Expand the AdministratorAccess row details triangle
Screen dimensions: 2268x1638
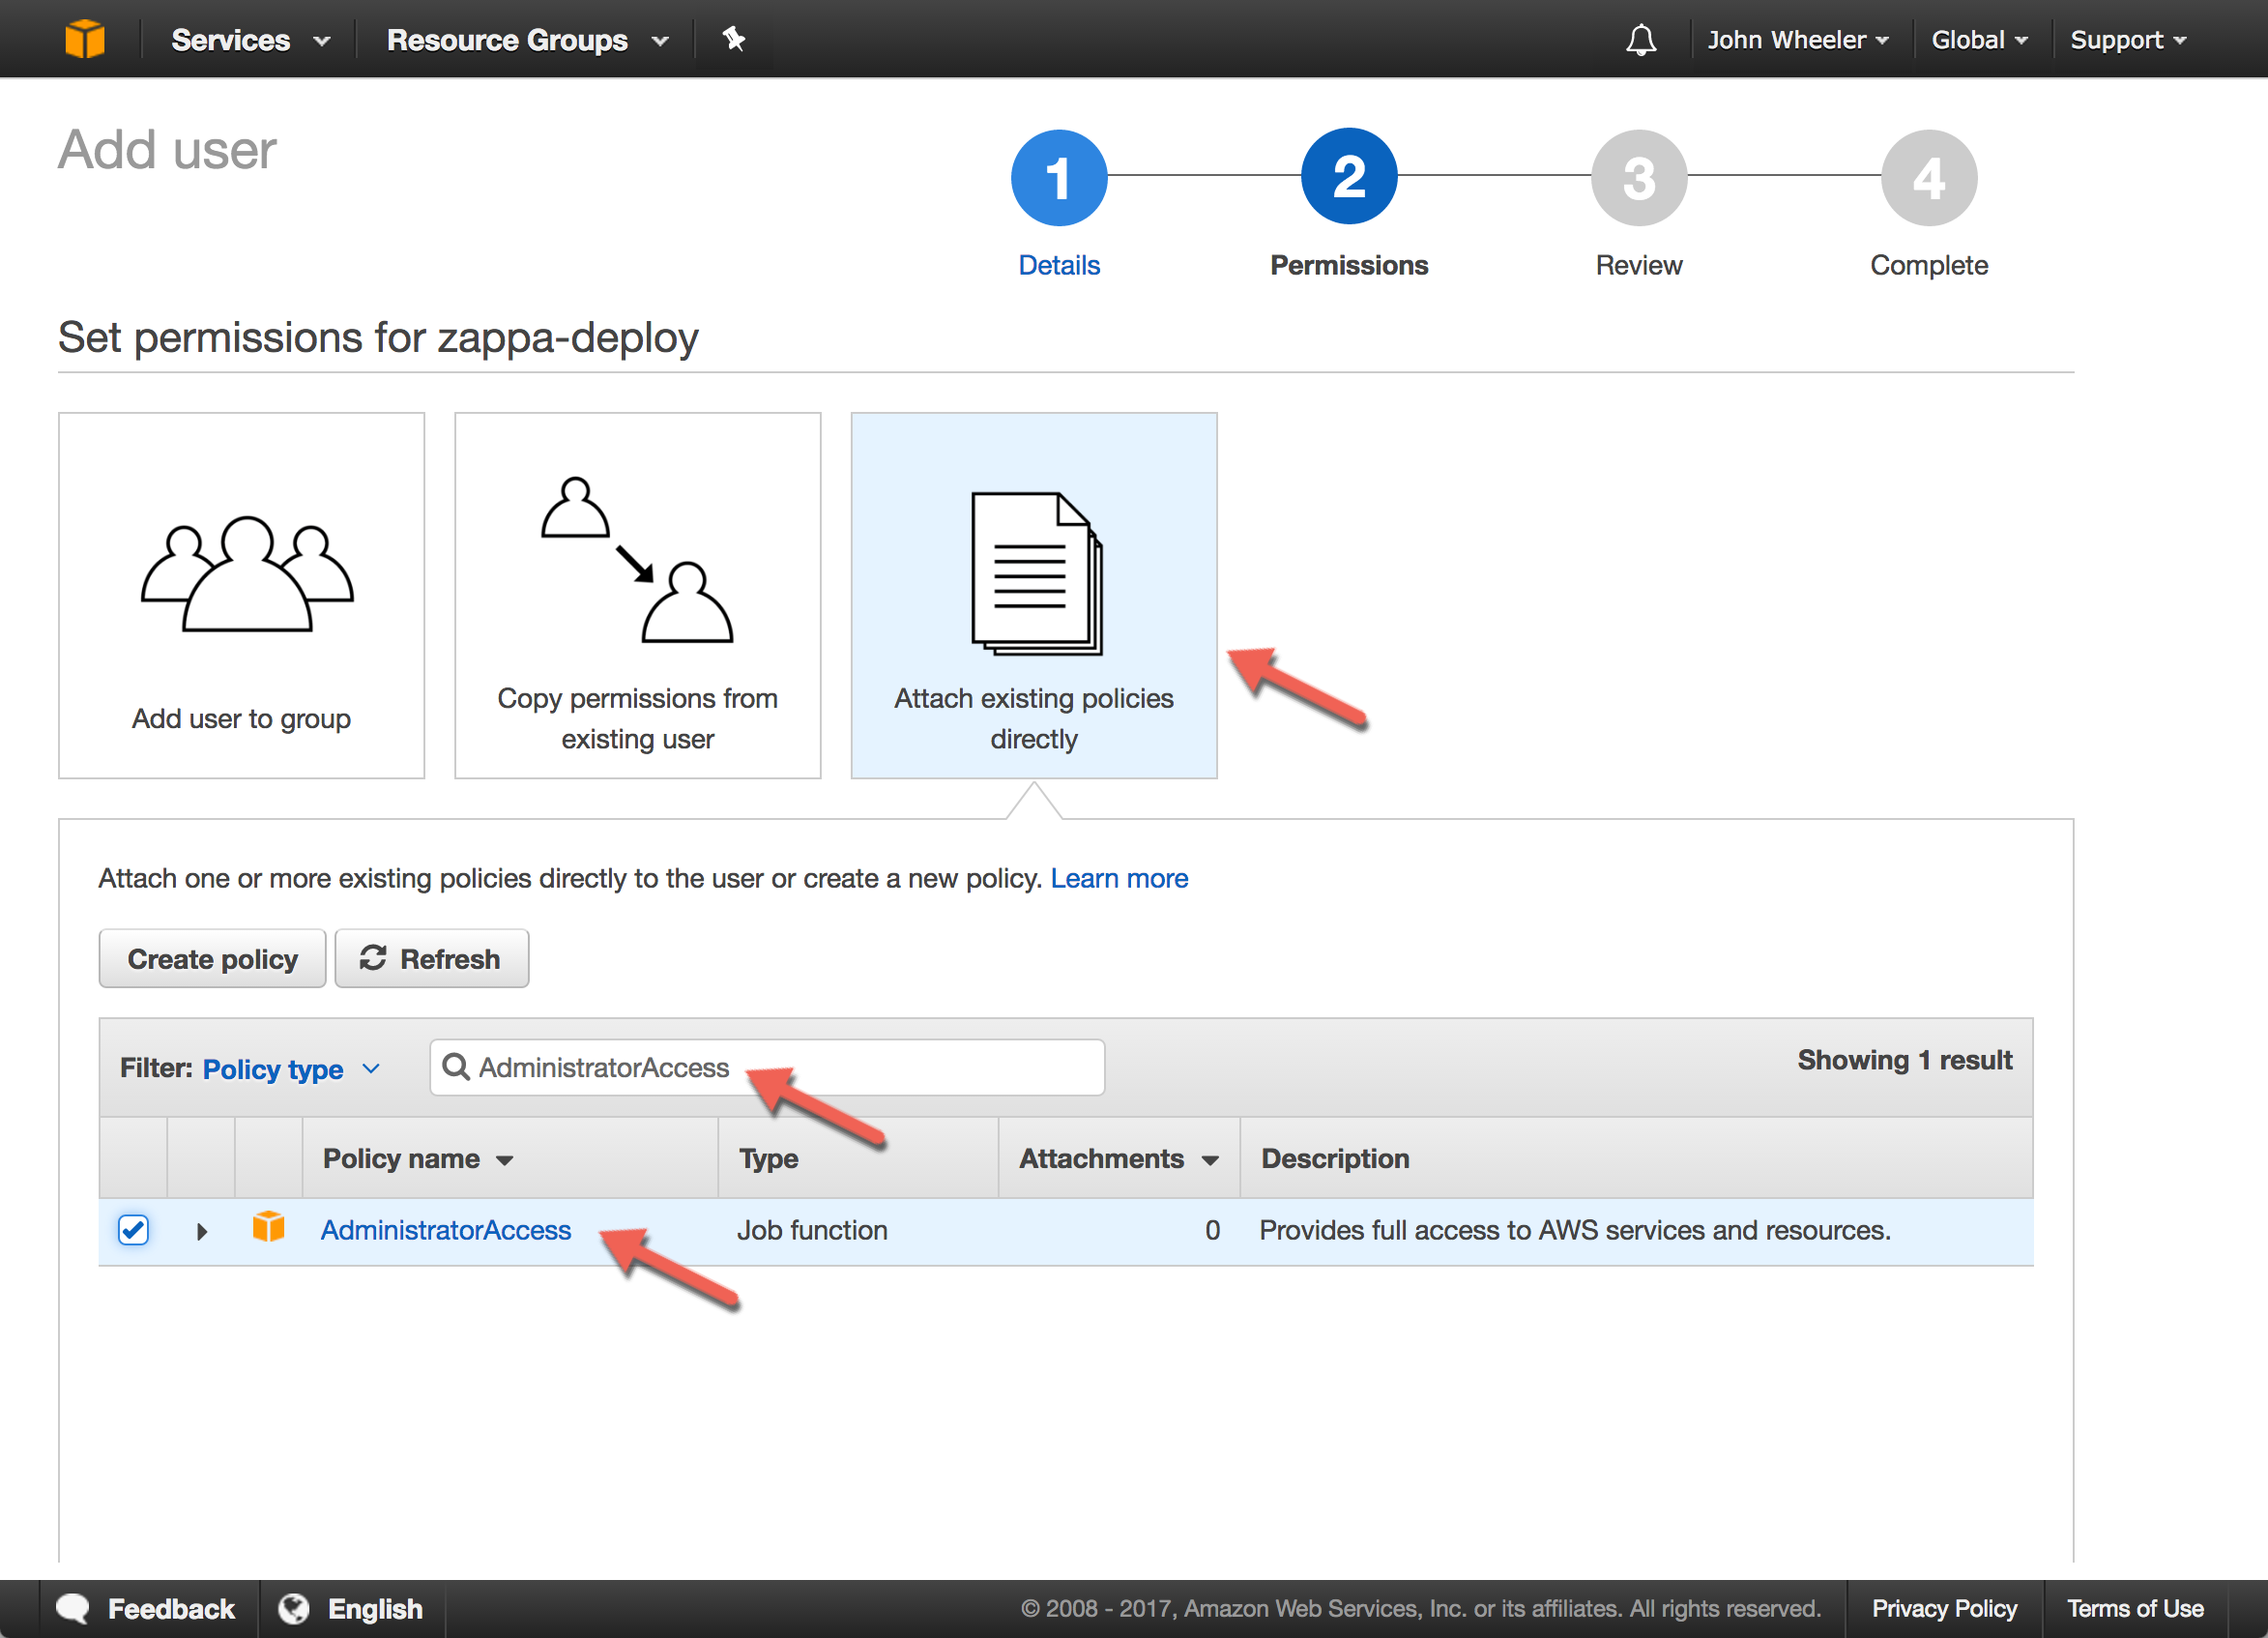pyautogui.click(x=202, y=1231)
